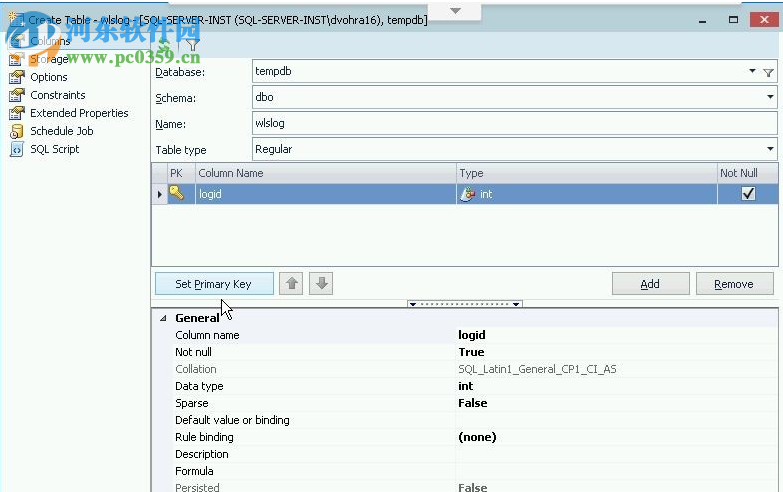Click the Add column button
This screenshot has width=783, height=492.
pos(650,284)
